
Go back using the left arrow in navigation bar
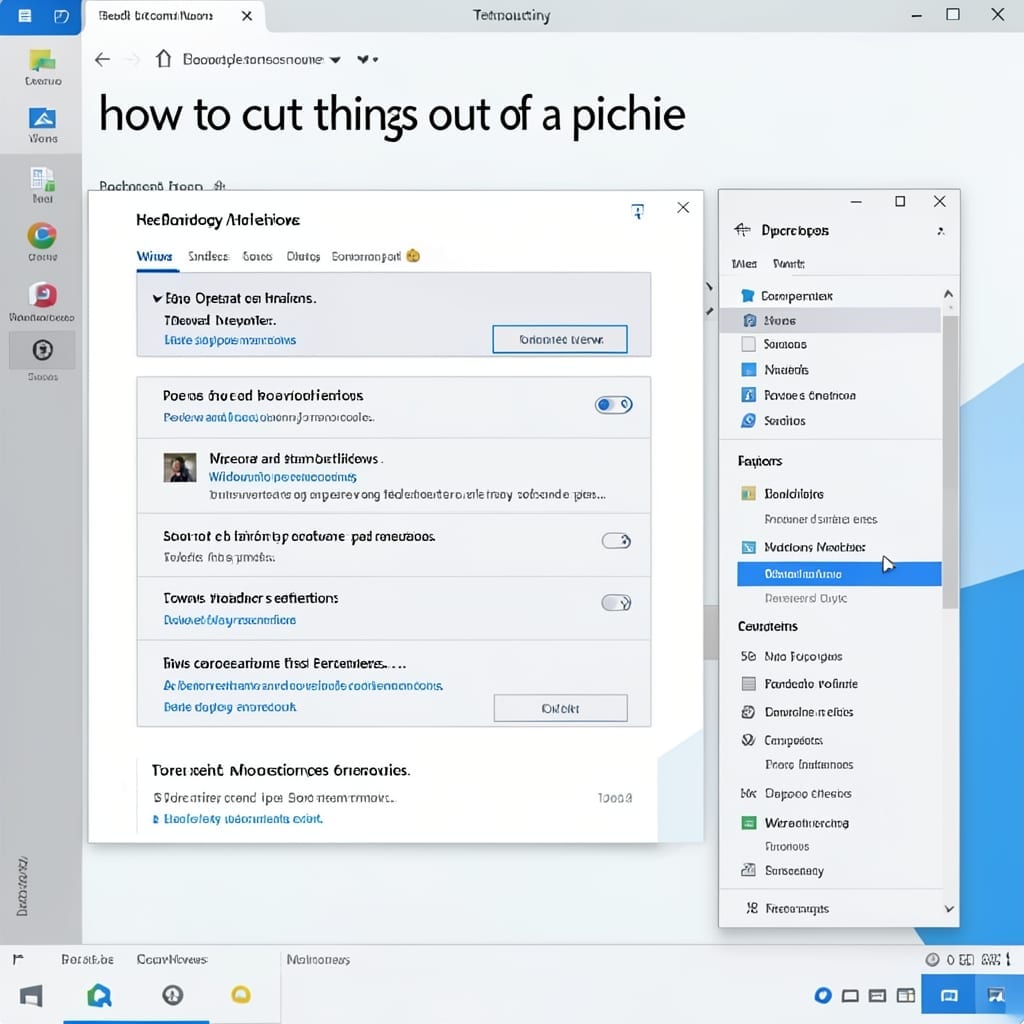103,60
